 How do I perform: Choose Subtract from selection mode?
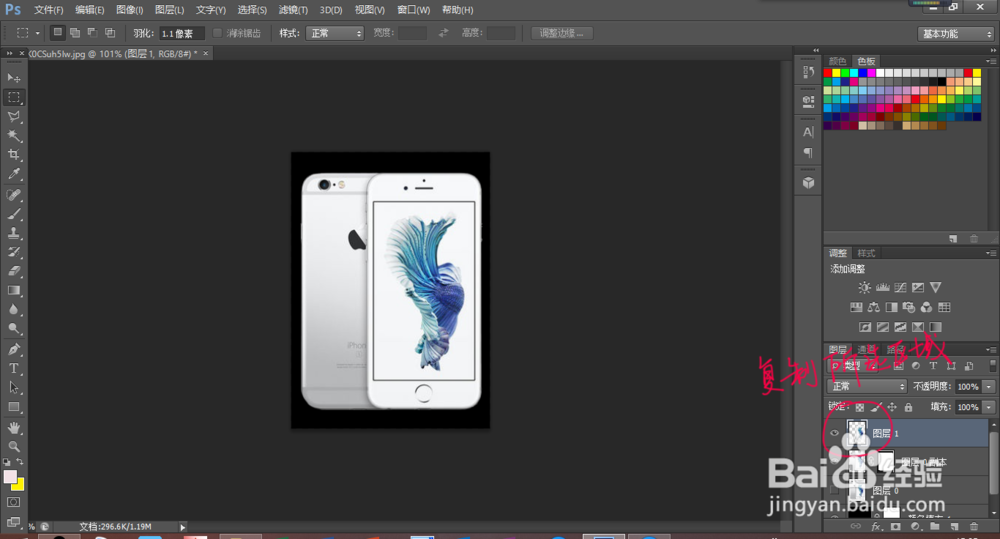pos(92,33)
